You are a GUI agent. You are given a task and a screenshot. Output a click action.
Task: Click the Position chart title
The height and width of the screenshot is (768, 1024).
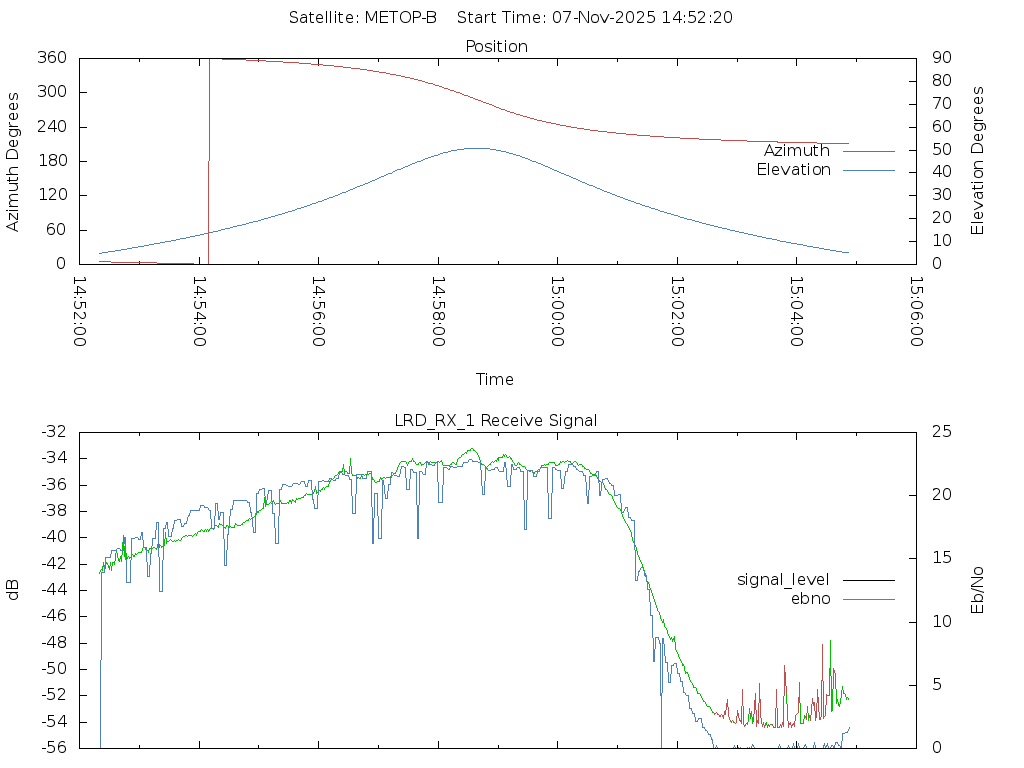tap(497, 46)
